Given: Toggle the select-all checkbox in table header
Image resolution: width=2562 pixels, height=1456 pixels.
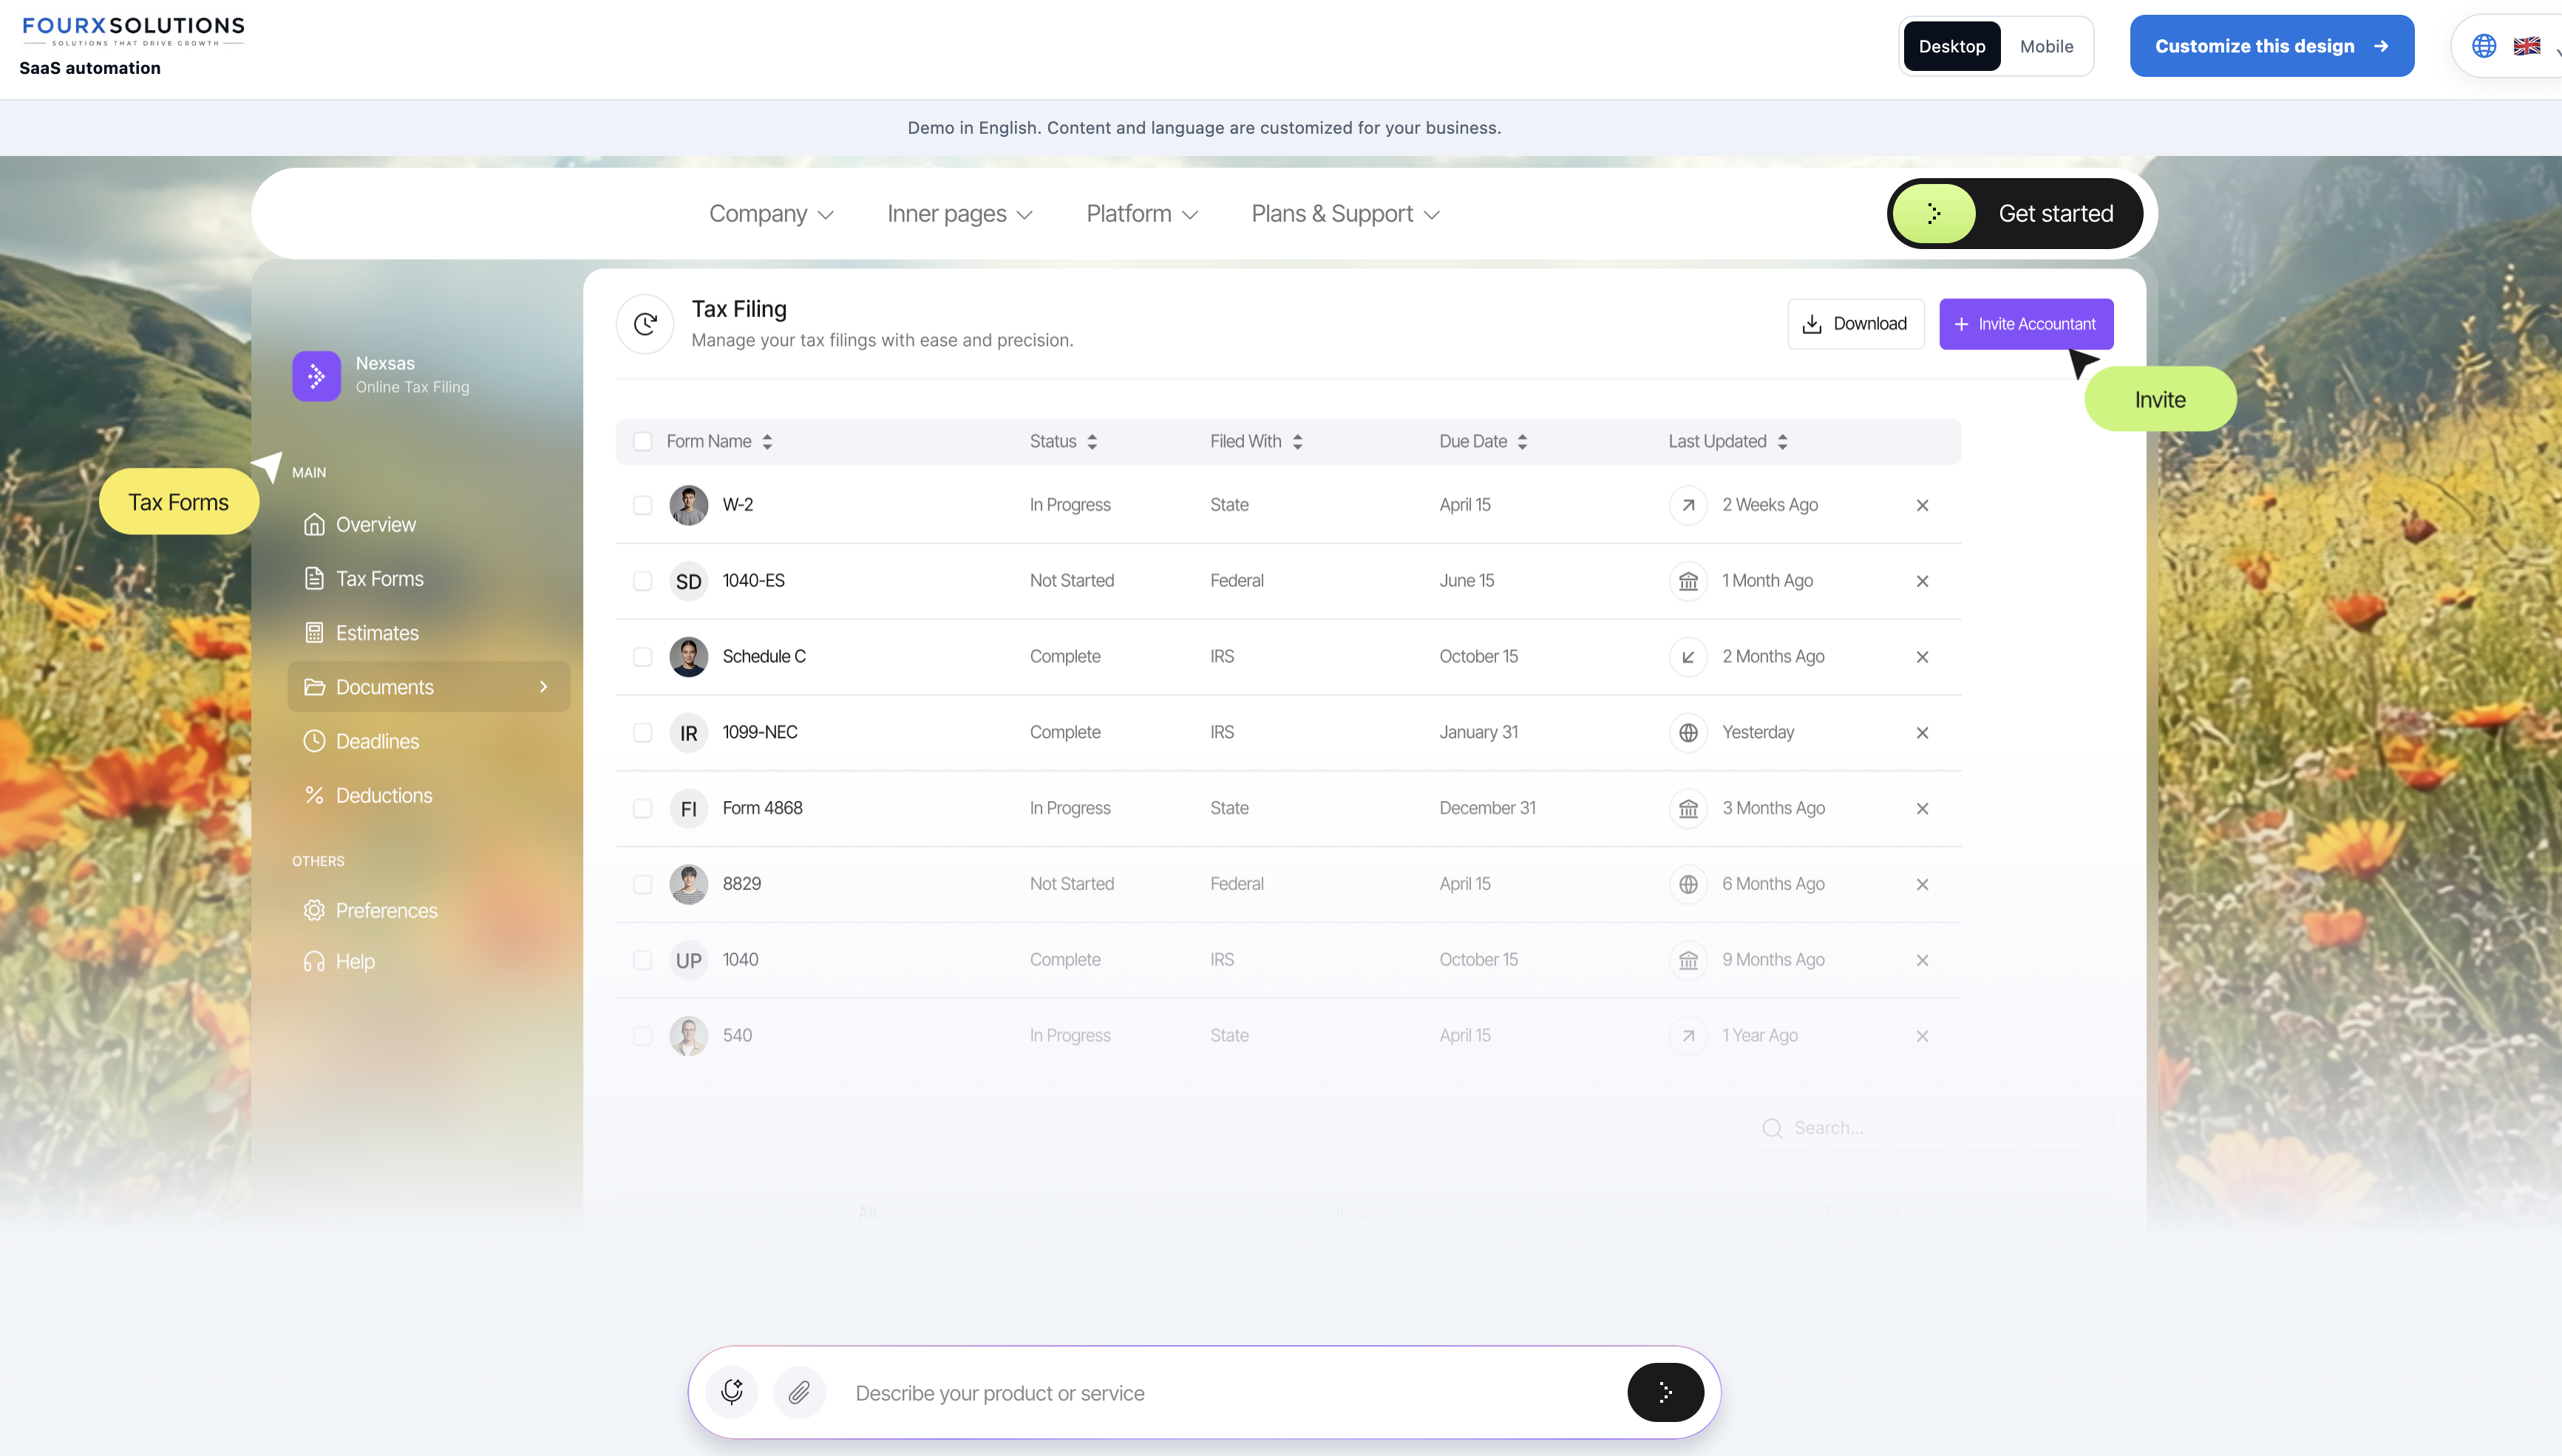Looking at the screenshot, I should (642, 441).
